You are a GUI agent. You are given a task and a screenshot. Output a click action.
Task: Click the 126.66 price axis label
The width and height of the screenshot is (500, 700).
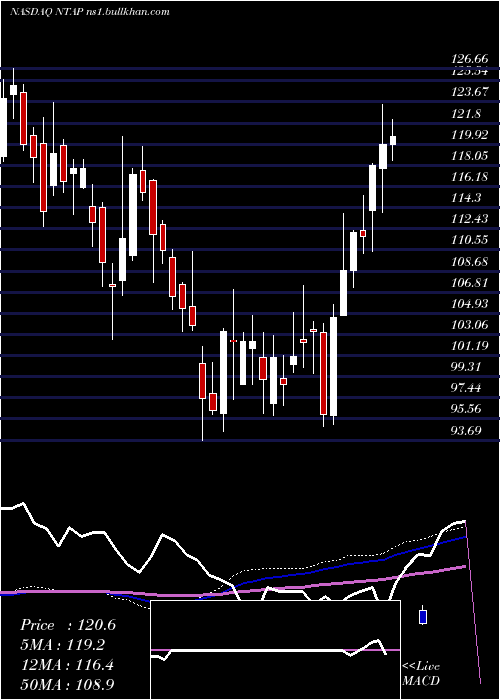(x=469, y=59)
